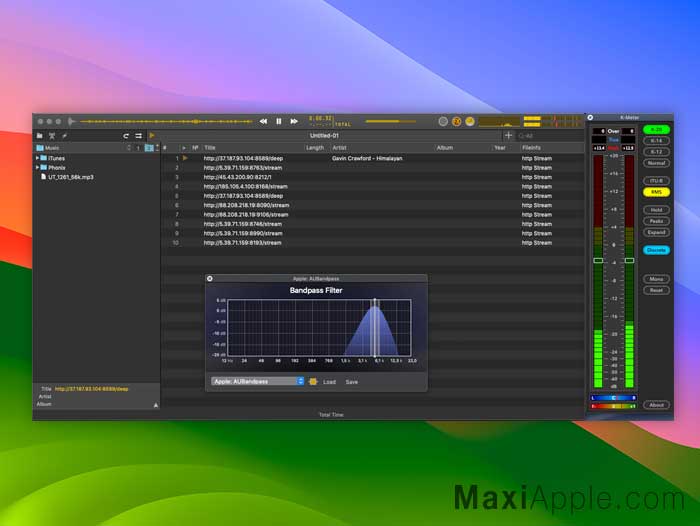The width and height of the screenshot is (700, 526).
Task: Select the Untitled-01 playlist tab
Action: 325,135
